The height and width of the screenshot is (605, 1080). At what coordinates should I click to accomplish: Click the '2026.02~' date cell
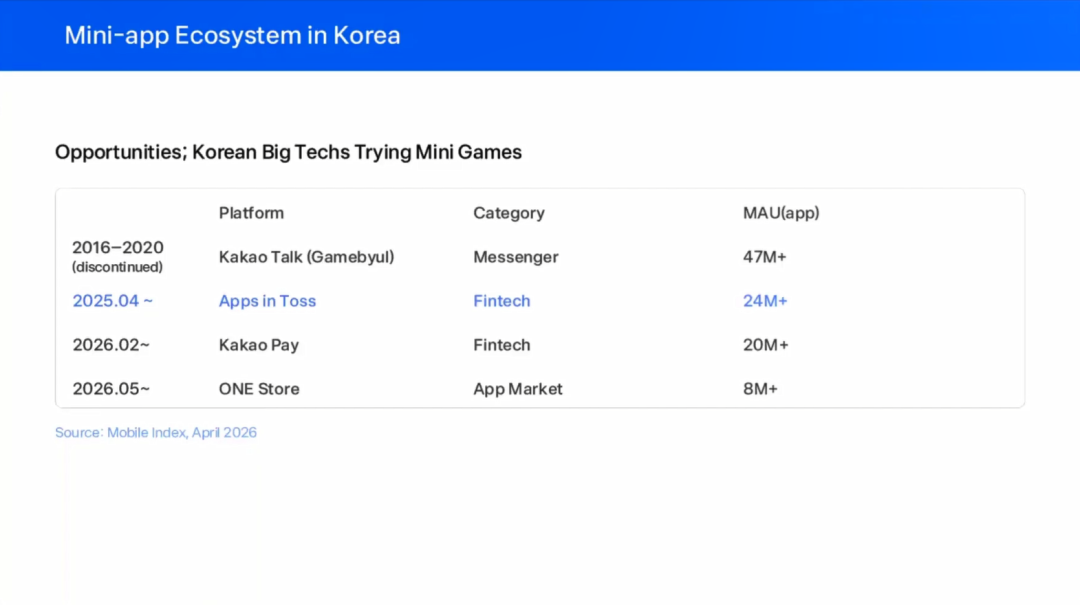pos(110,345)
